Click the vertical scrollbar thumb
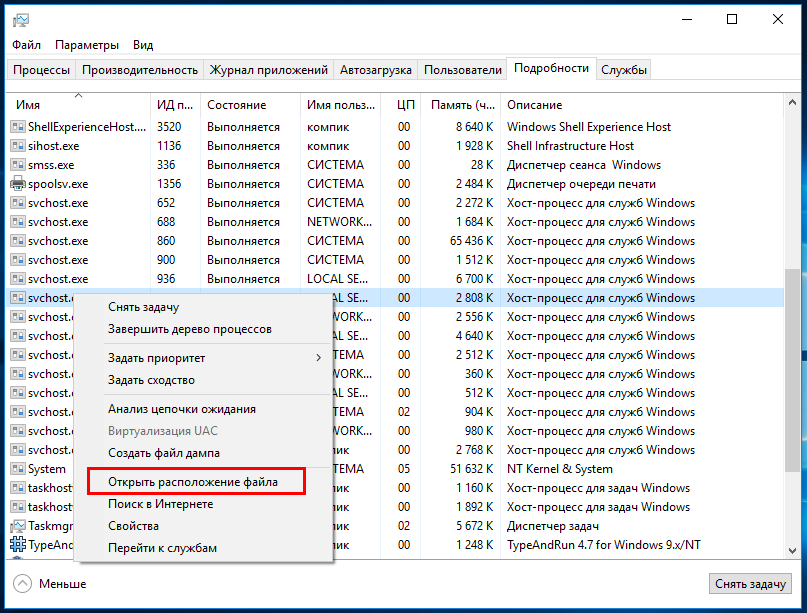Viewport: 807px width, 613px height. pos(793,370)
